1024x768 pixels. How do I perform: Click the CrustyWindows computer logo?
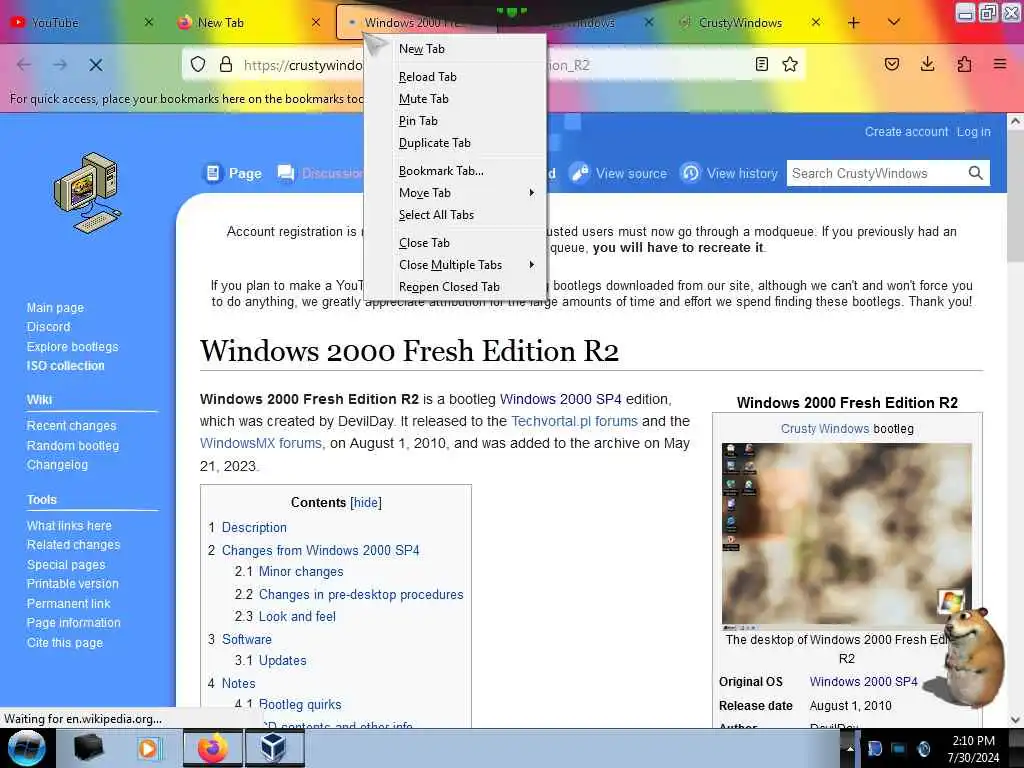point(88,193)
